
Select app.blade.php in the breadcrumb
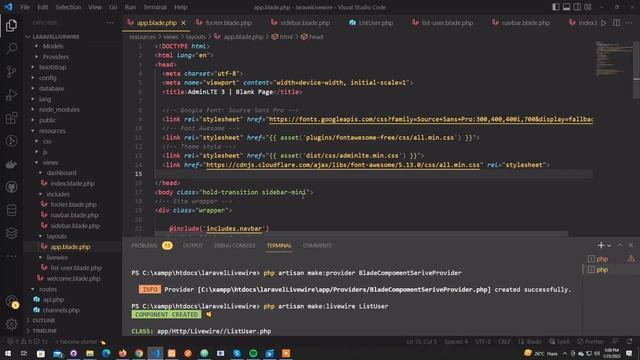click(243, 37)
